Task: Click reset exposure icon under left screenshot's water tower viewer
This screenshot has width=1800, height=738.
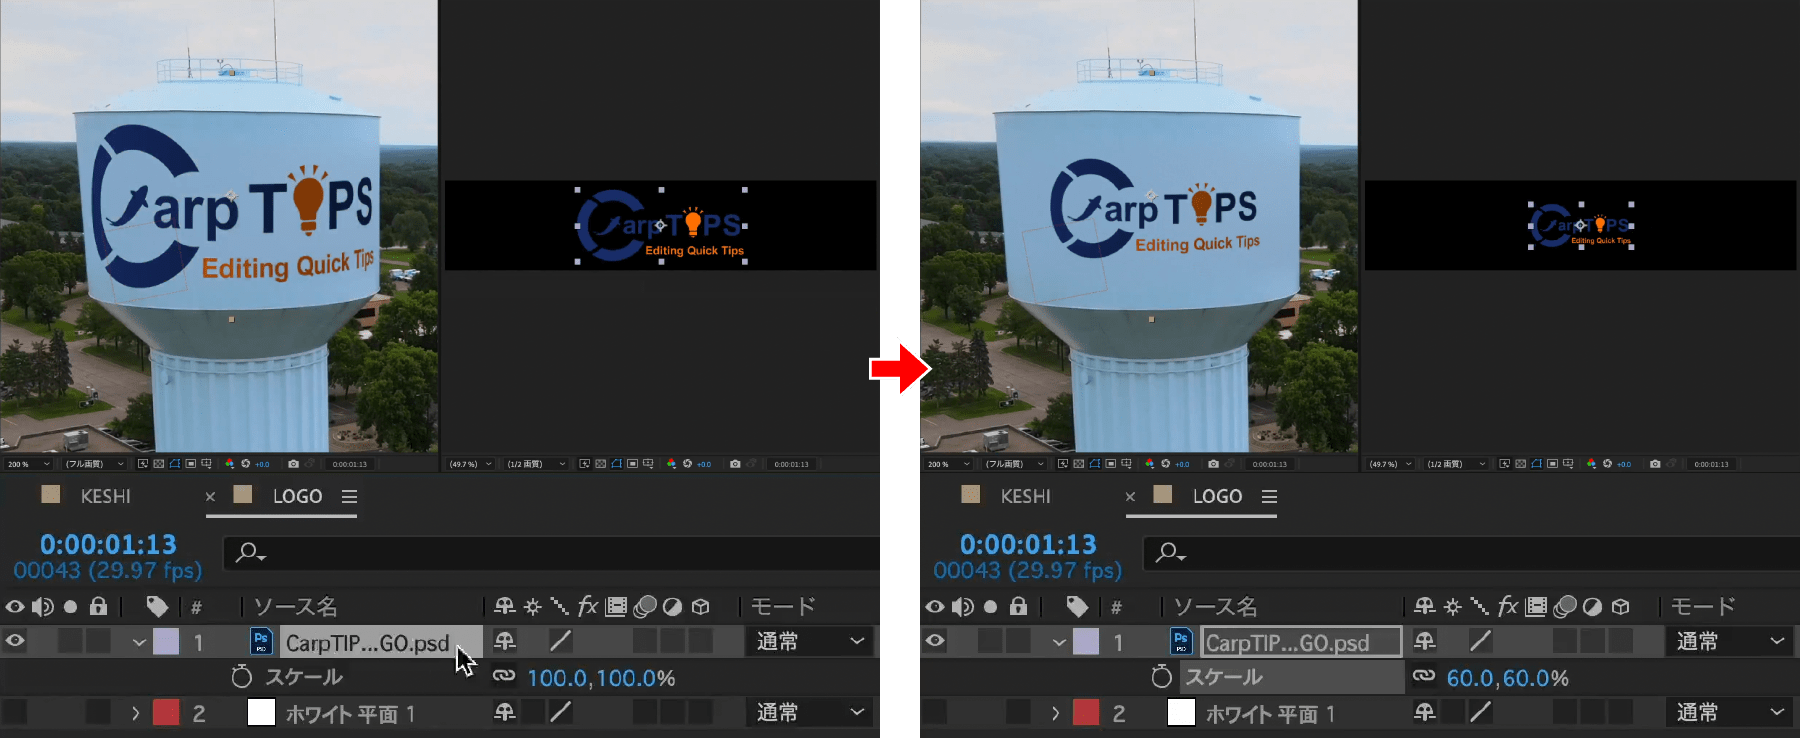Action: [x=246, y=464]
